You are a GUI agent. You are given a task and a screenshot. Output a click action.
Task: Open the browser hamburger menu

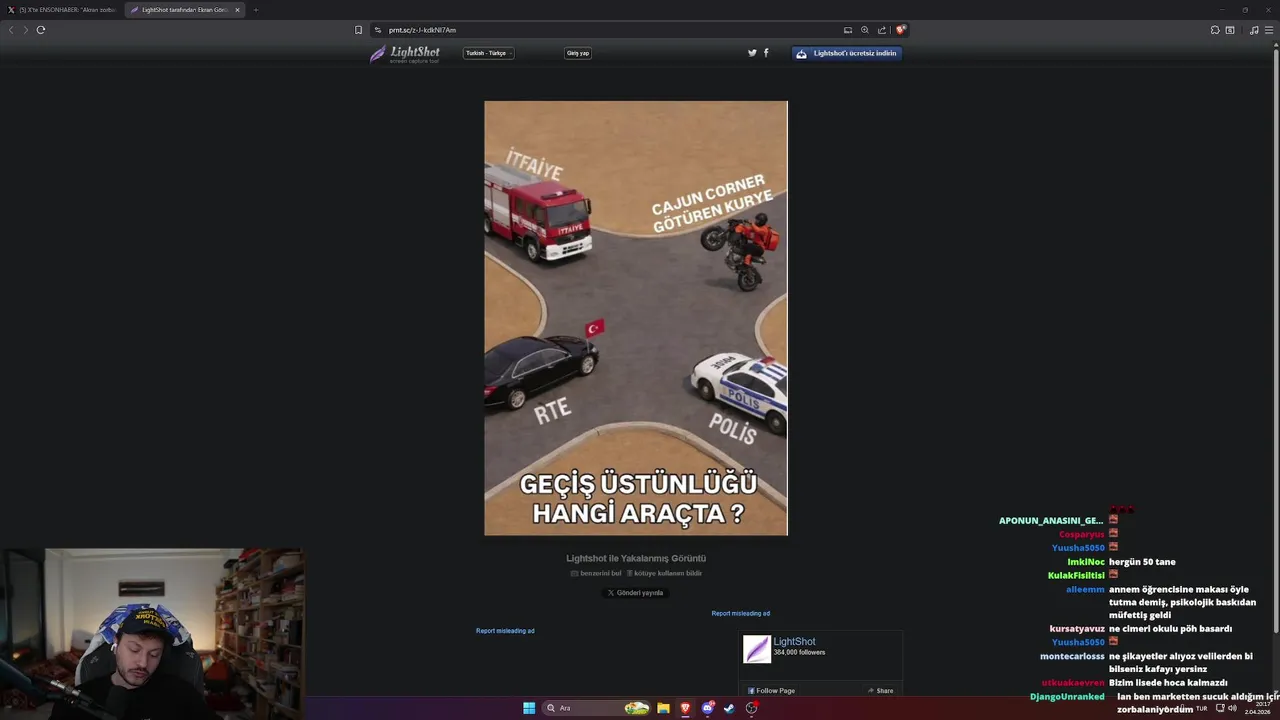[x=1269, y=30]
